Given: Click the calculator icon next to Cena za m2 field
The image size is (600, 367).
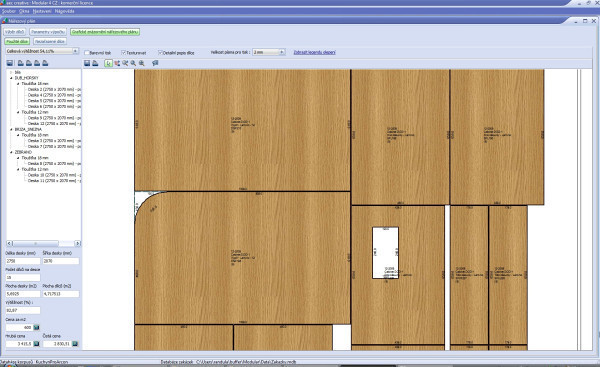Looking at the screenshot, I should pos(36,328).
